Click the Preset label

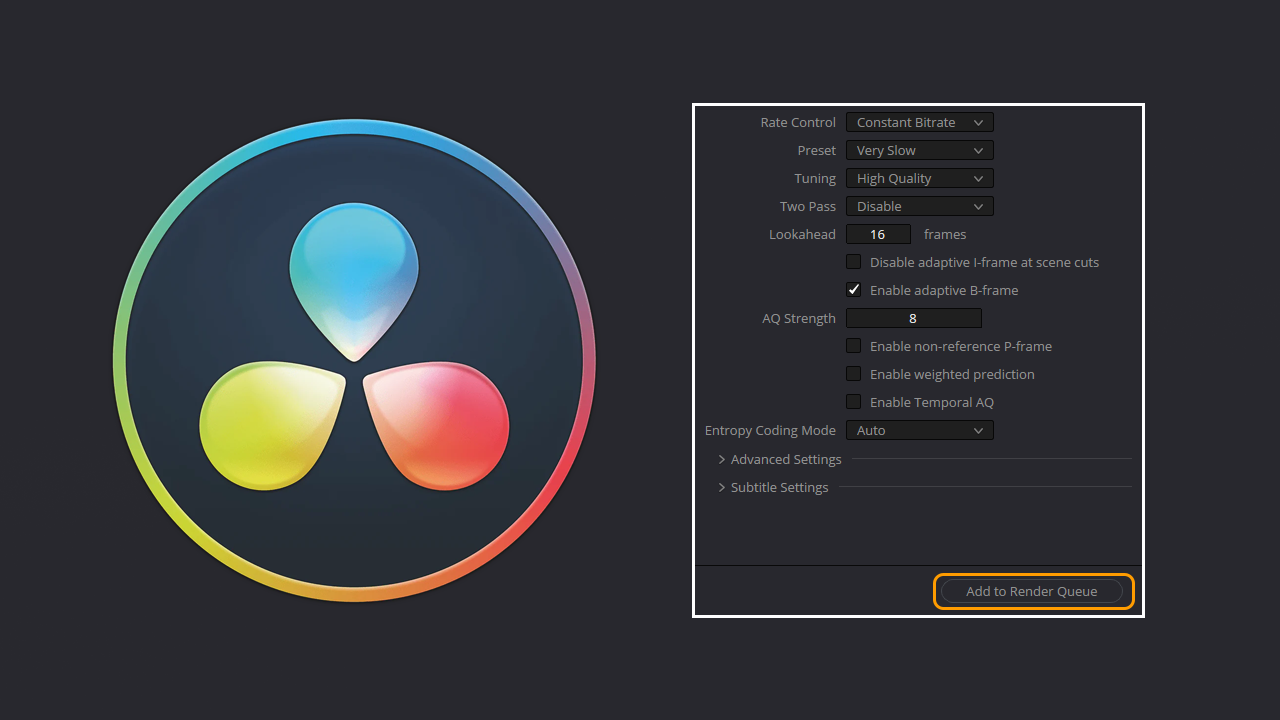[x=817, y=150]
